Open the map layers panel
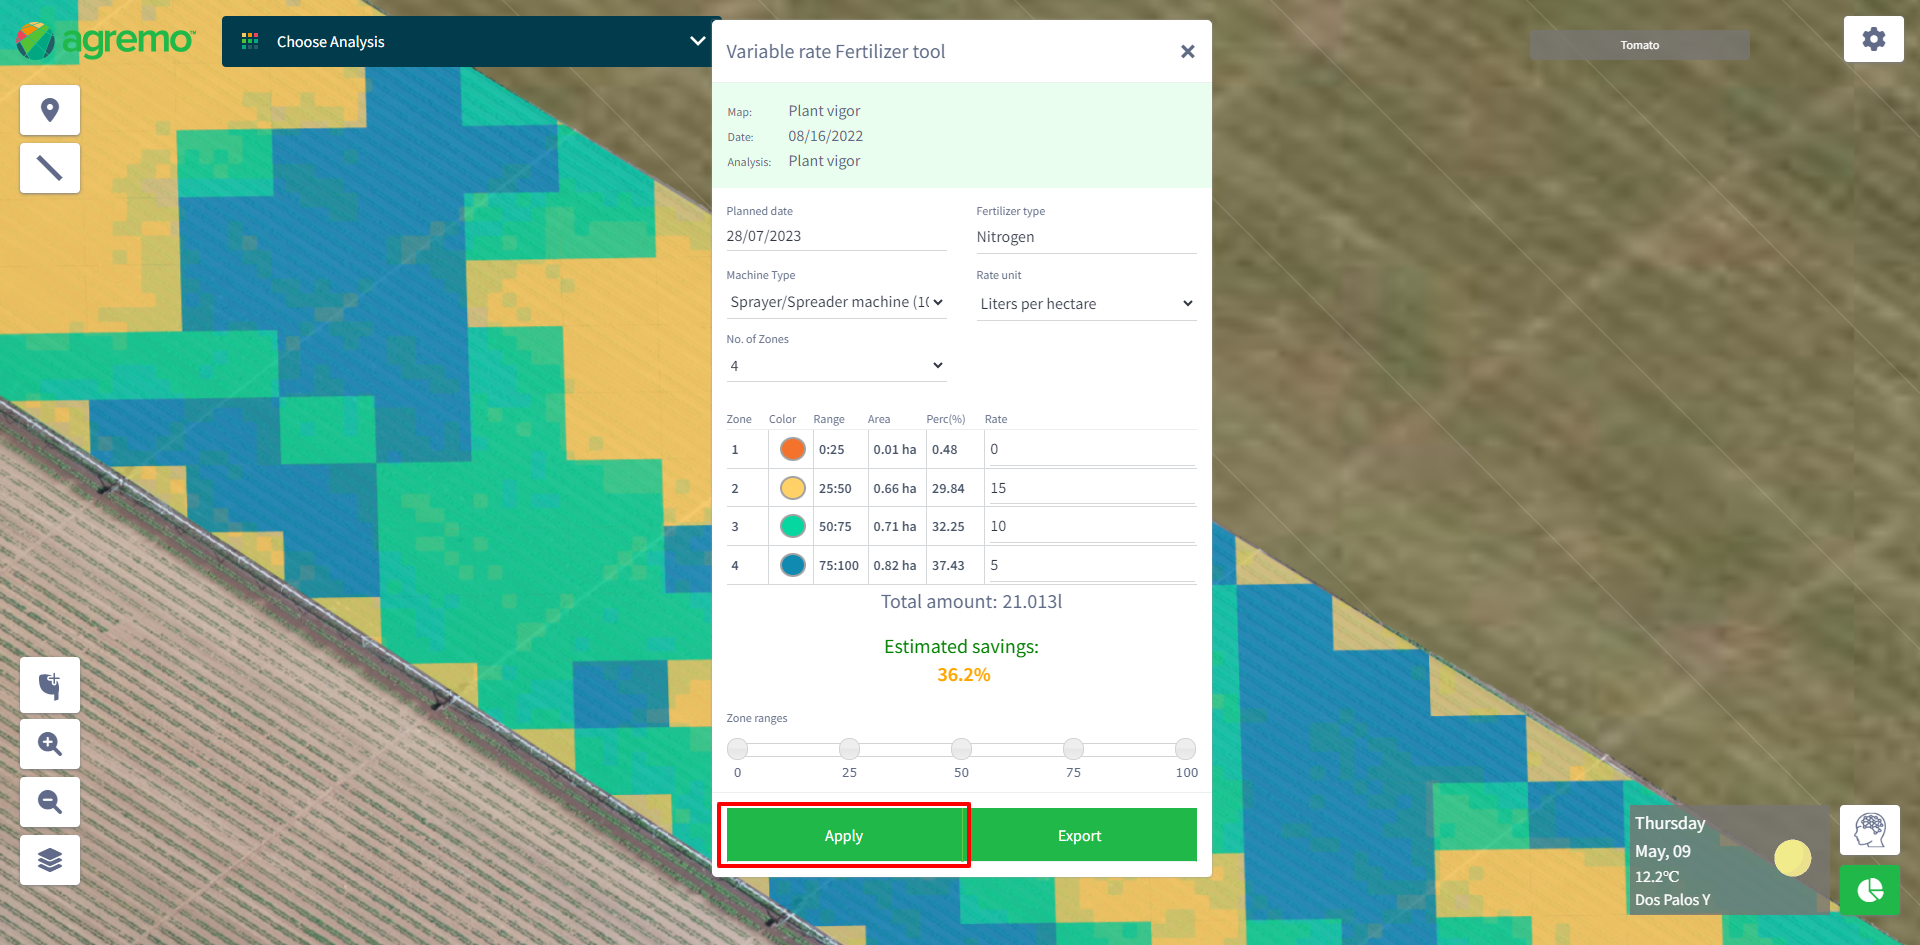 50,860
